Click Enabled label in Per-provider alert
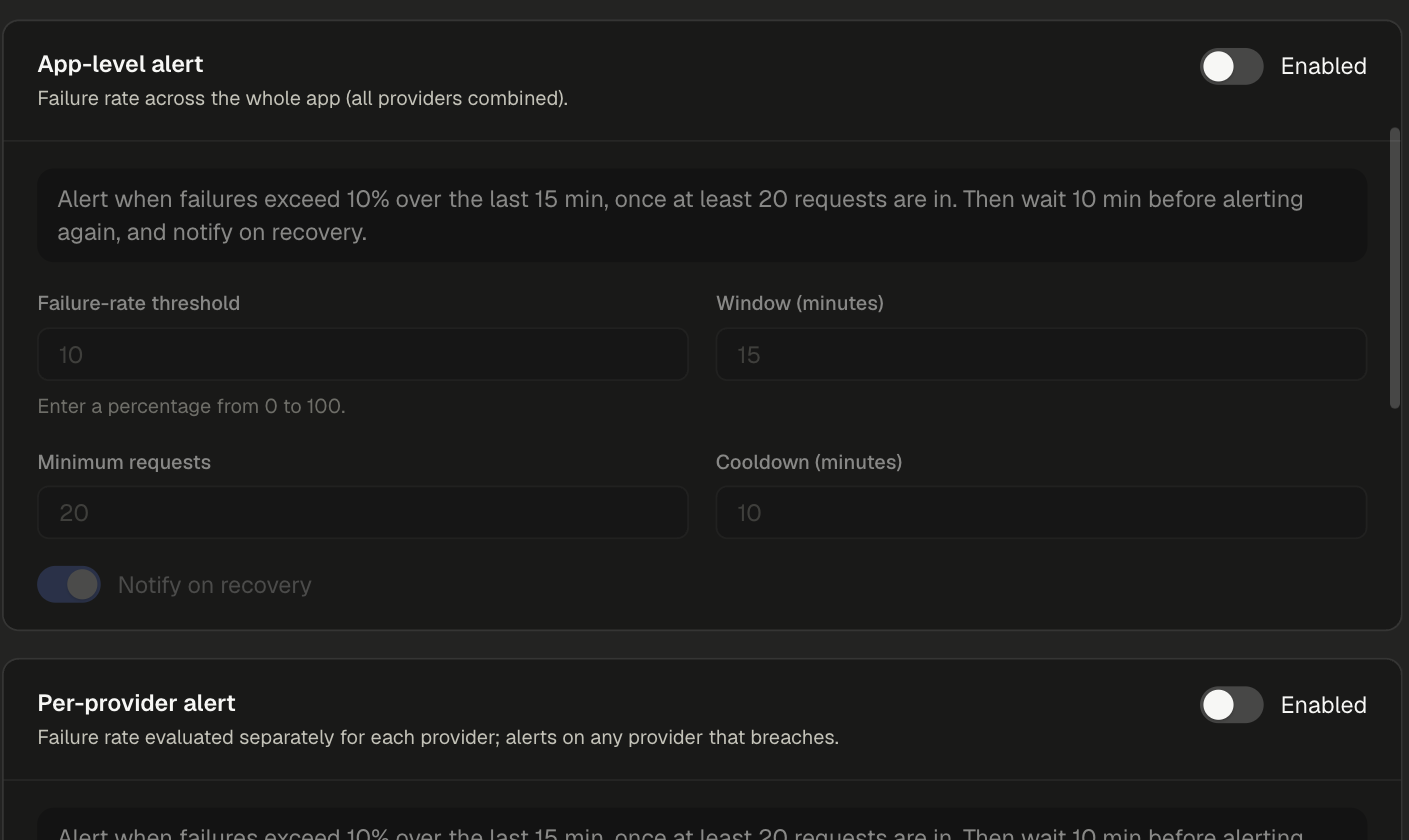This screenshot has height=840, width=1409. pos(1323,706)
